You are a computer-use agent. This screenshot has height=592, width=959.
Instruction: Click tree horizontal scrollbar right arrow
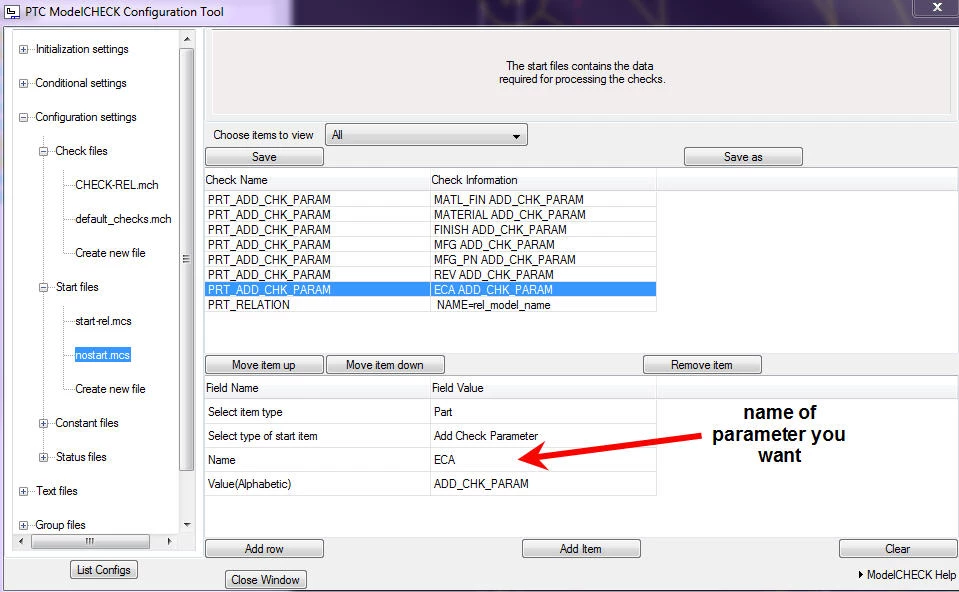coord(169,541)
